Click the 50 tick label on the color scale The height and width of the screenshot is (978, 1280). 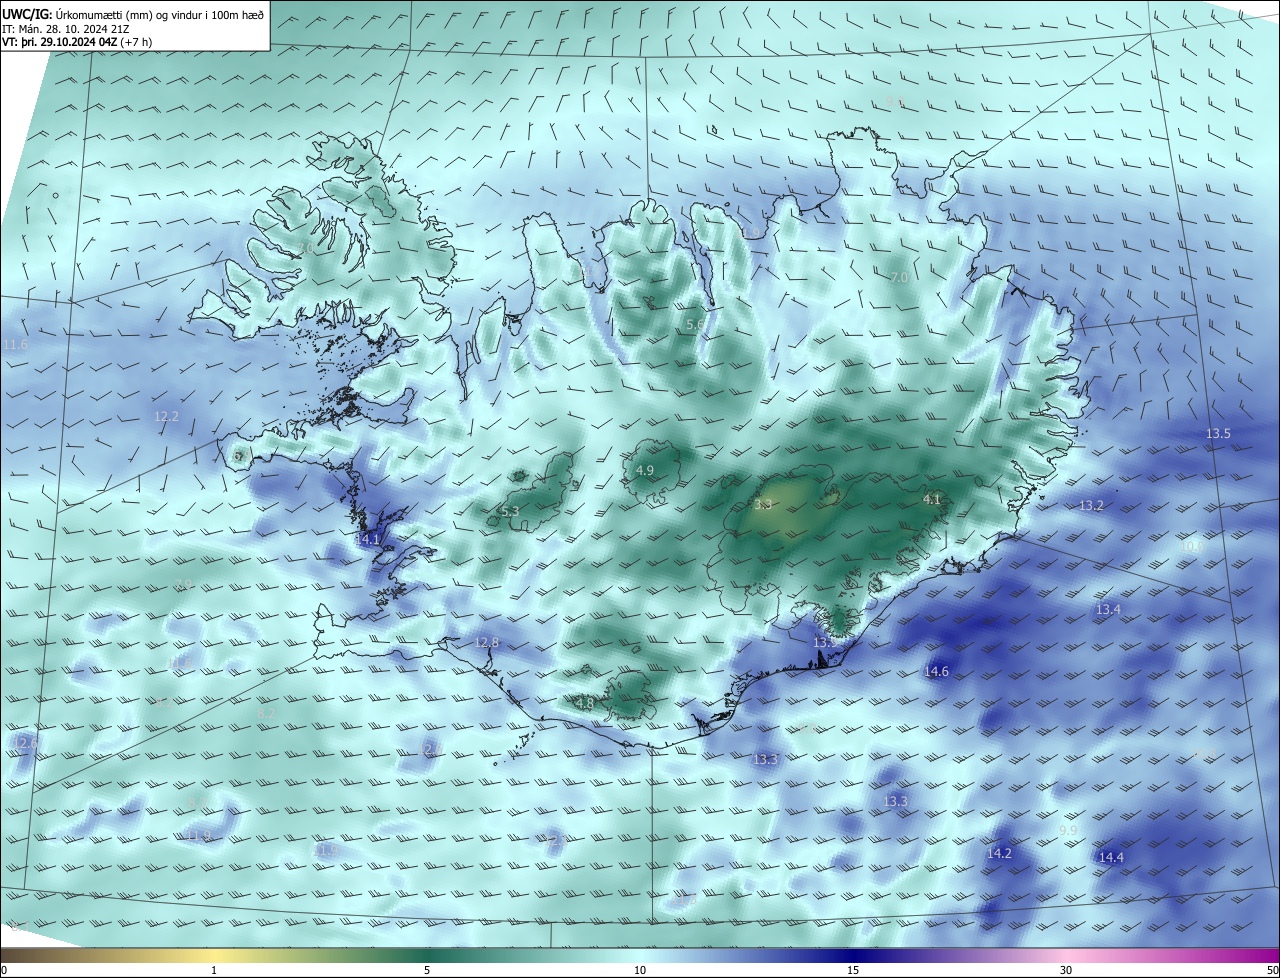[1272, 970]
